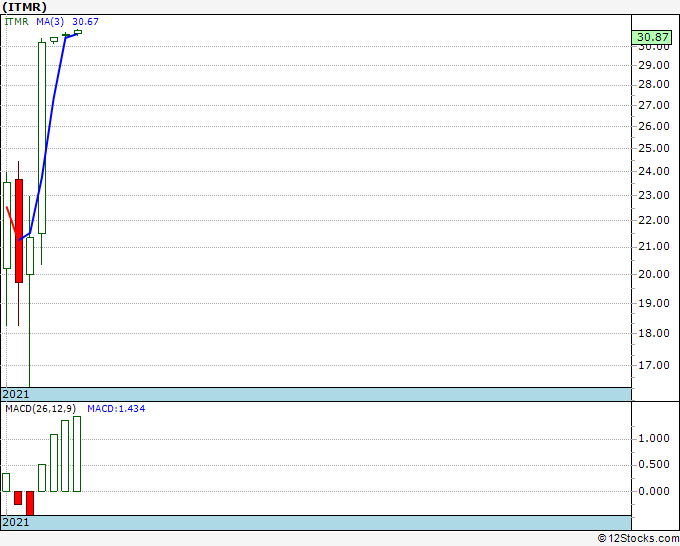Click the 1.000 MACD axis label

pyautogui.click(x=653, y=439)
